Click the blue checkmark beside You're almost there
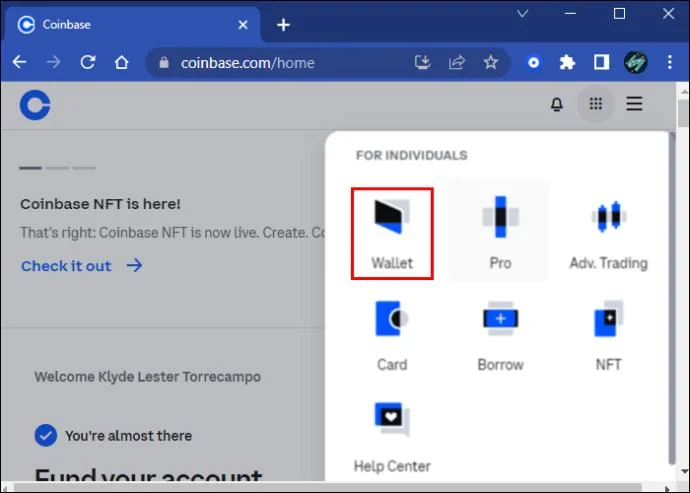This screenshot has width=690, height=493. pyautogui.click(x=46, y=435)
